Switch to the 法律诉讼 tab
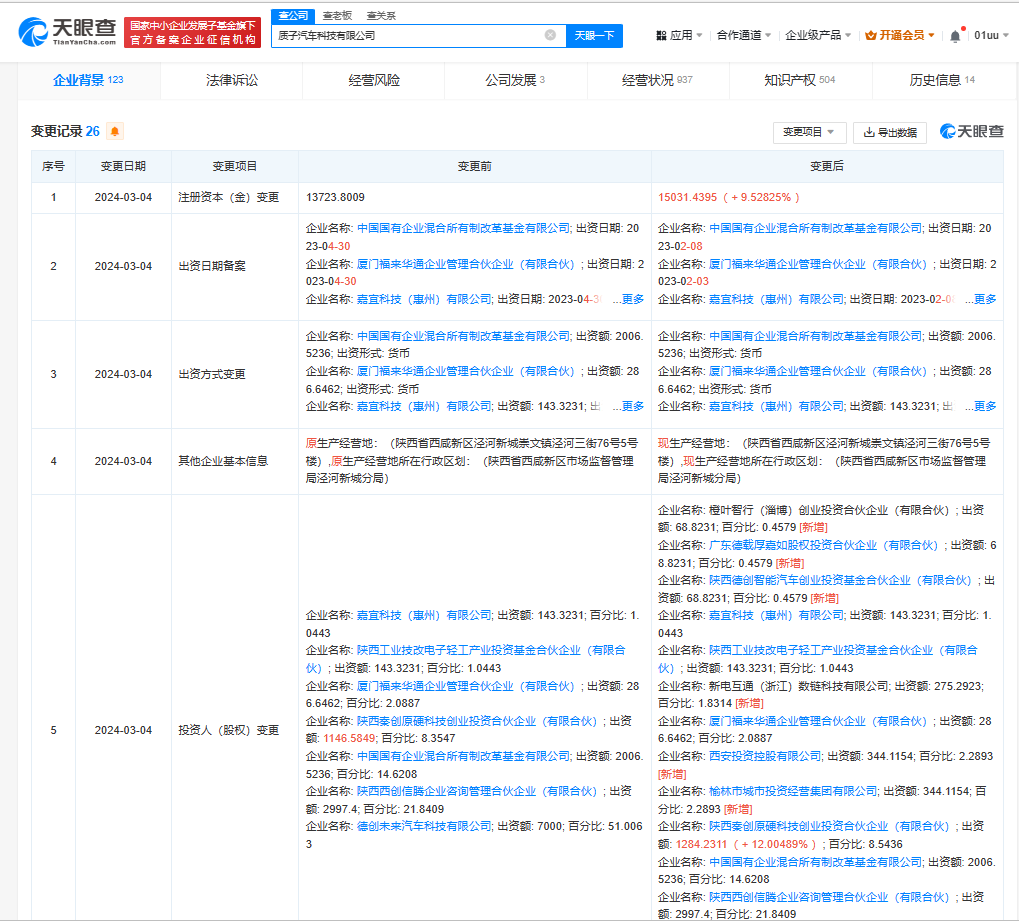The image size is (1019, 921). [x=231, y=80]
